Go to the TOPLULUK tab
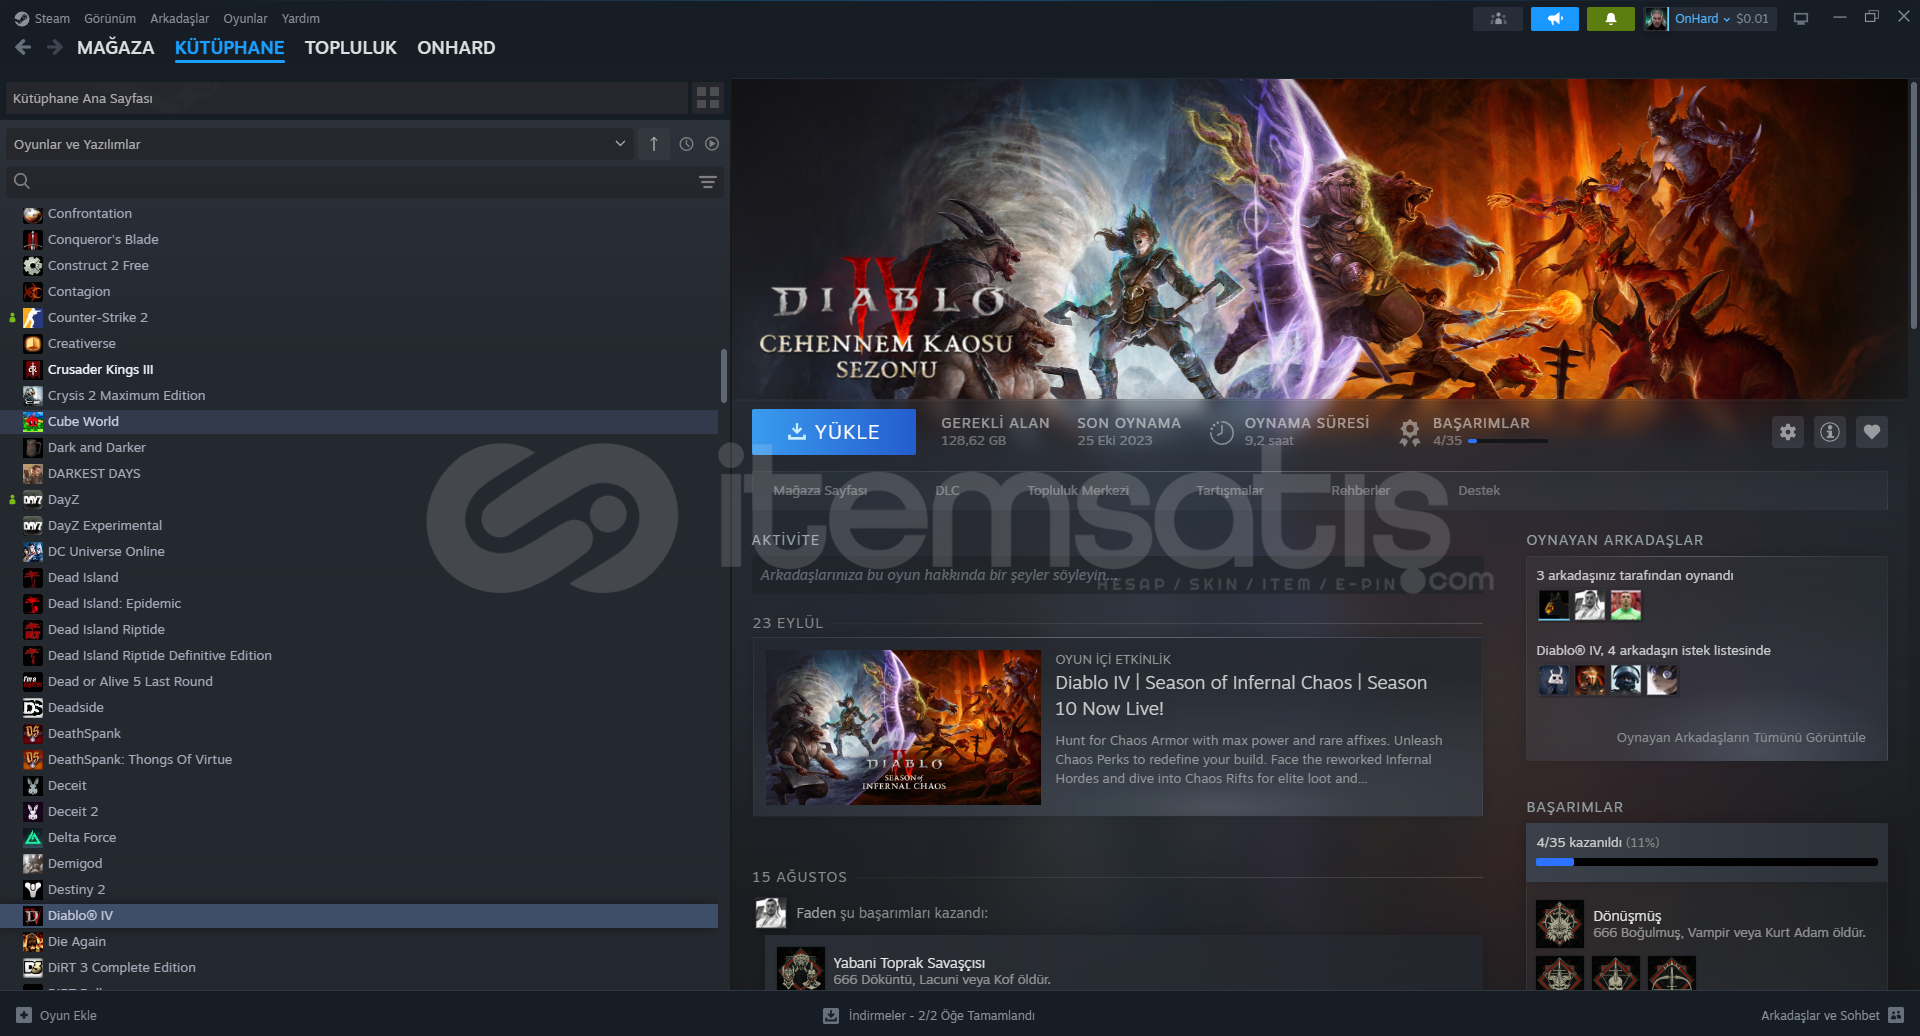The width and height of the screenshot is (1920, 1036). [351, 48]
